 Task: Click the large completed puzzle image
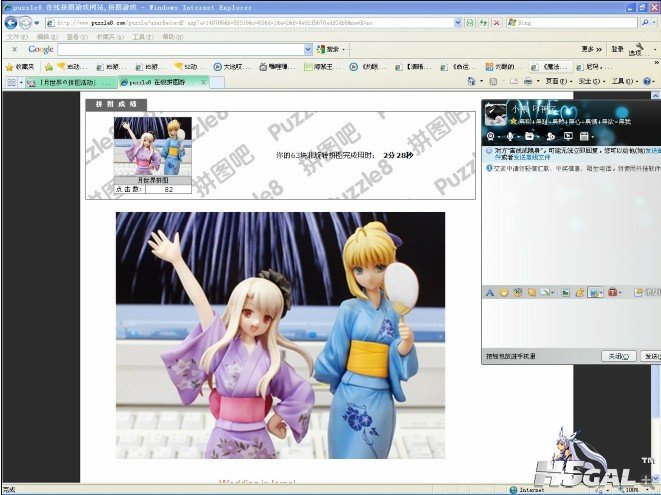280,335
